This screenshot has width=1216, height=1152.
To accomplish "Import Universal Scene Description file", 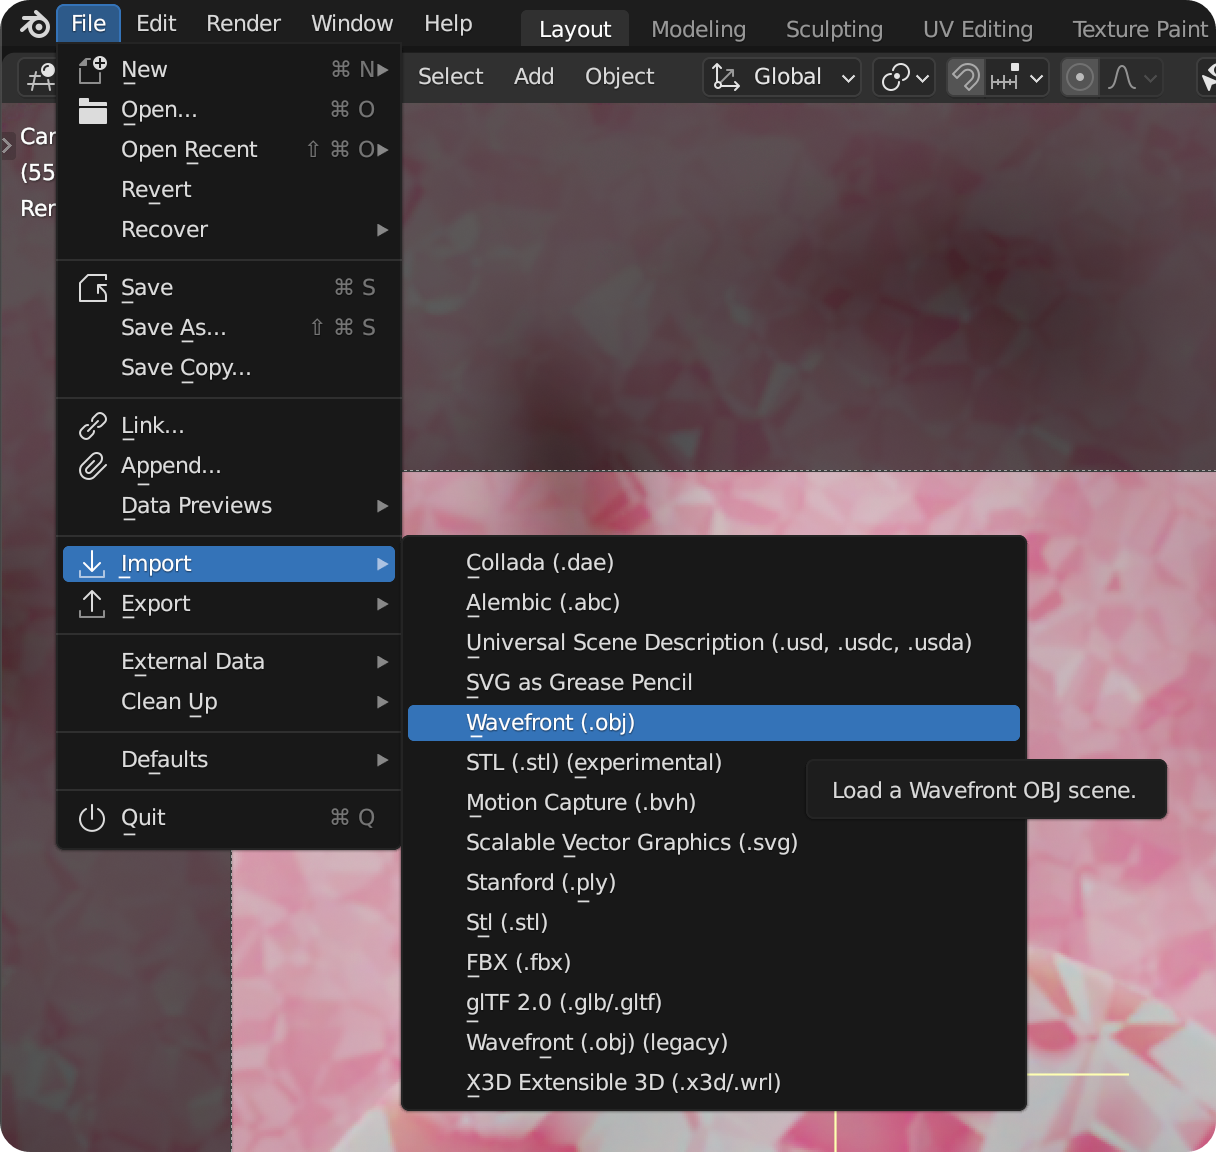I will pyautogui.click(x=714, y=643).
